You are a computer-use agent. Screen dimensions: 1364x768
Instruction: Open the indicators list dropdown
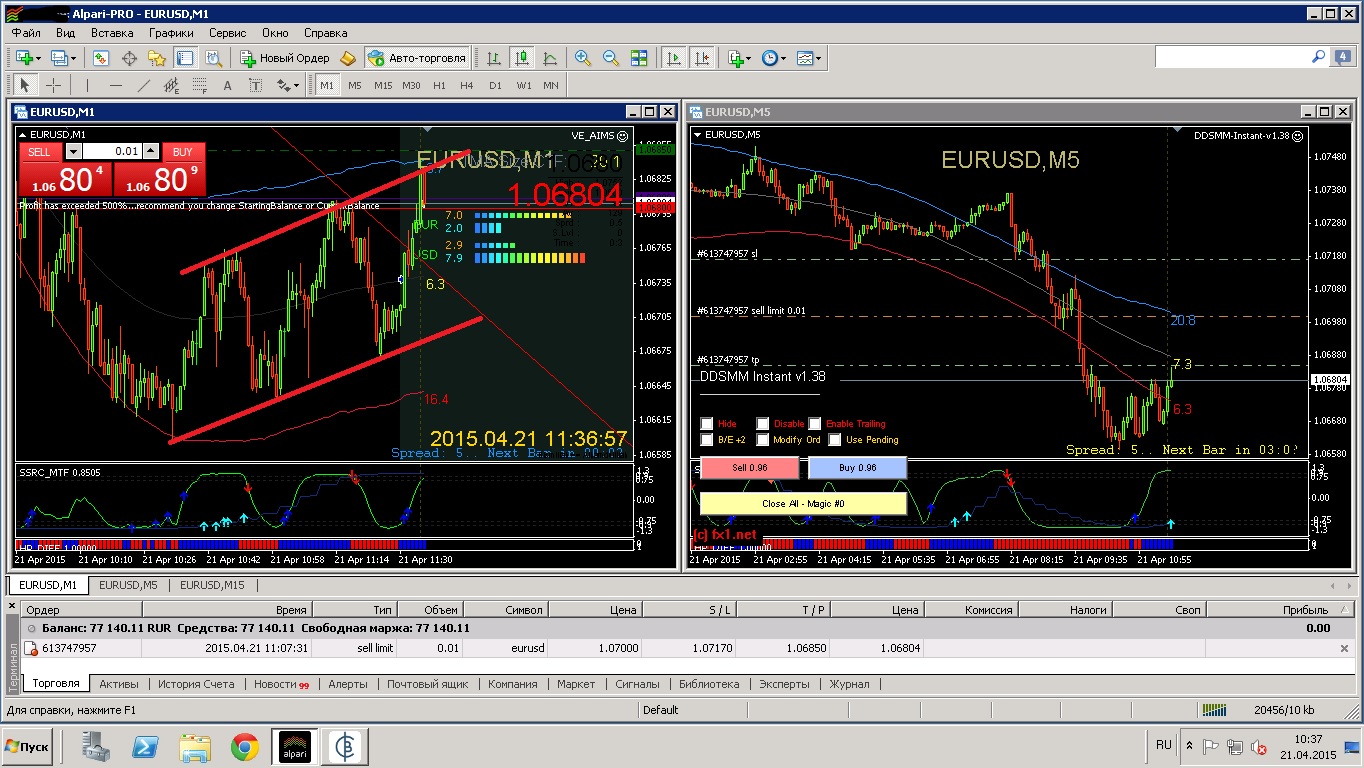coord(749,58)
